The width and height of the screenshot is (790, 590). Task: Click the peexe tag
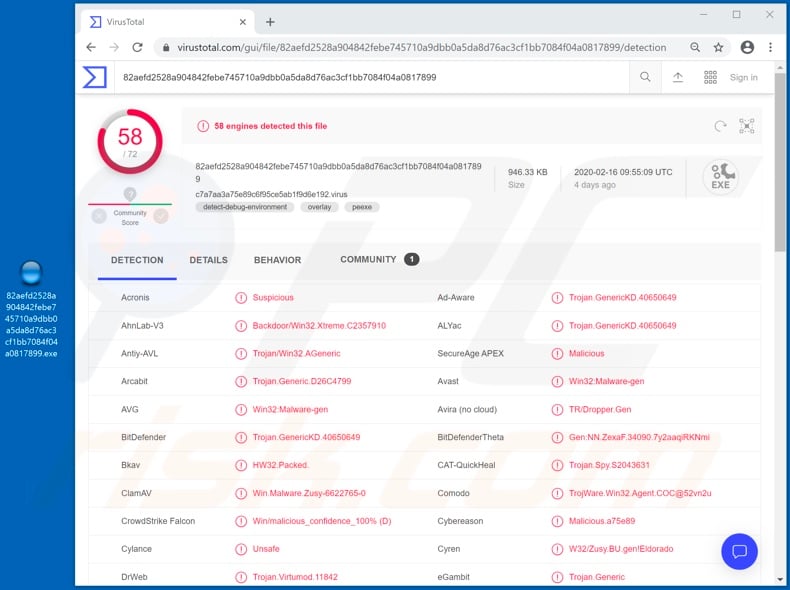[x=362, y=207]
